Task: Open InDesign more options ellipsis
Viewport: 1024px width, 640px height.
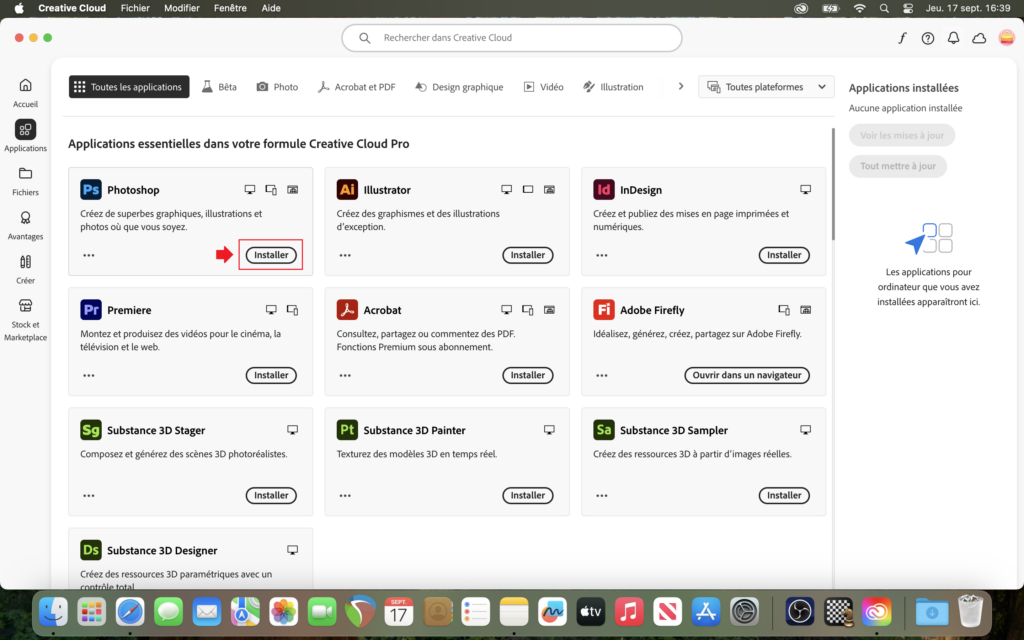Action: [x=601, y=255]
